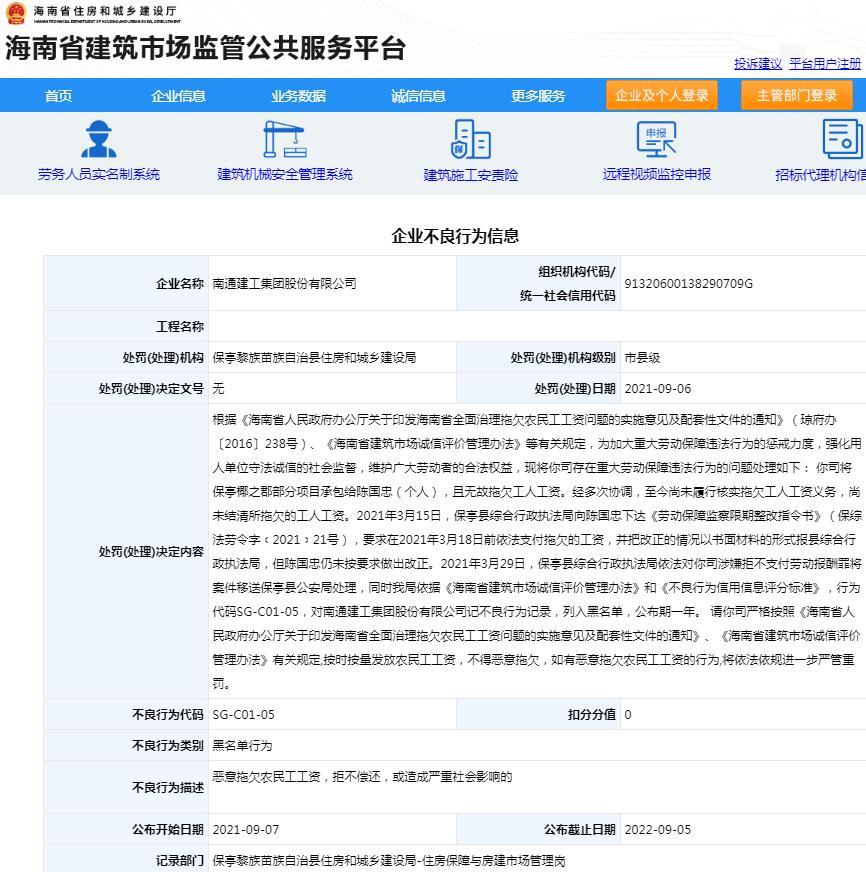This screenshot has height=872, width=866.
Task: Click the 统一社会信用代码 label cell
Action: coord(538,284)
